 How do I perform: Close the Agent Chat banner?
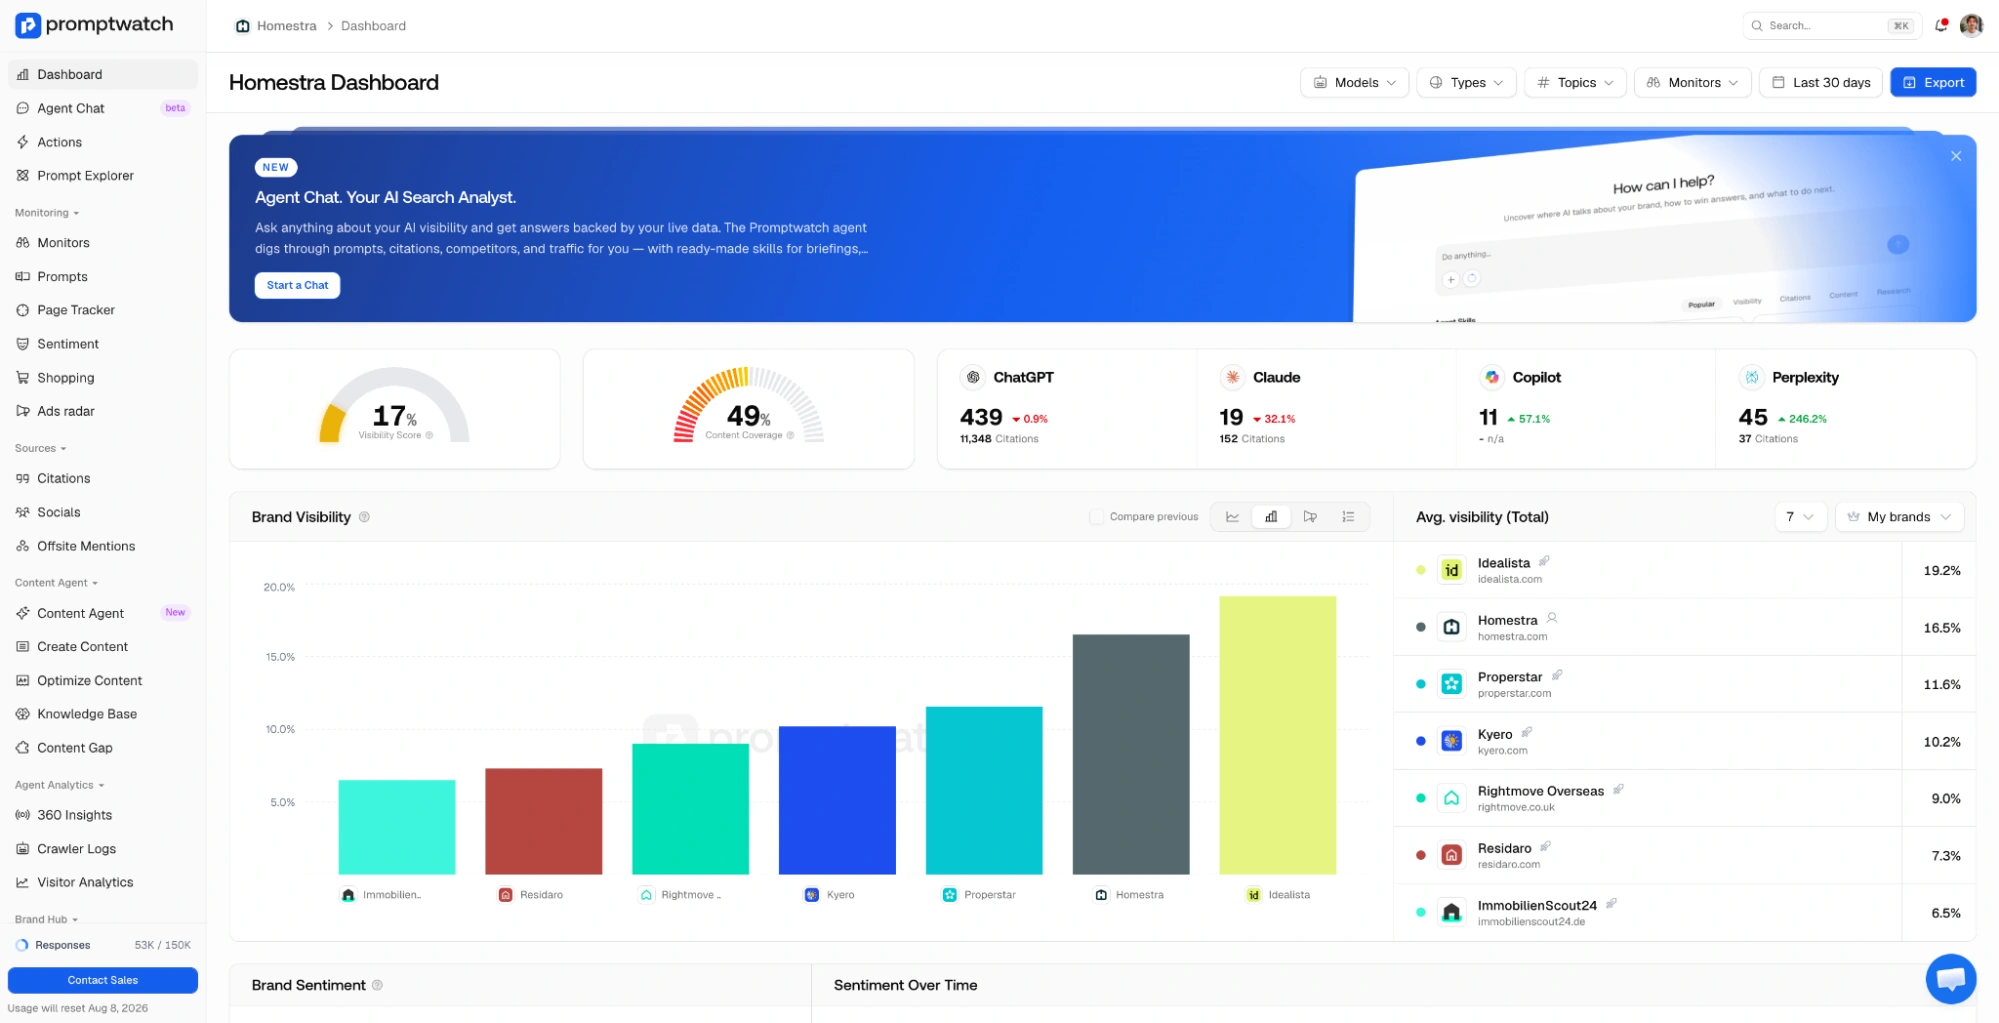[x=1956, y=156]
